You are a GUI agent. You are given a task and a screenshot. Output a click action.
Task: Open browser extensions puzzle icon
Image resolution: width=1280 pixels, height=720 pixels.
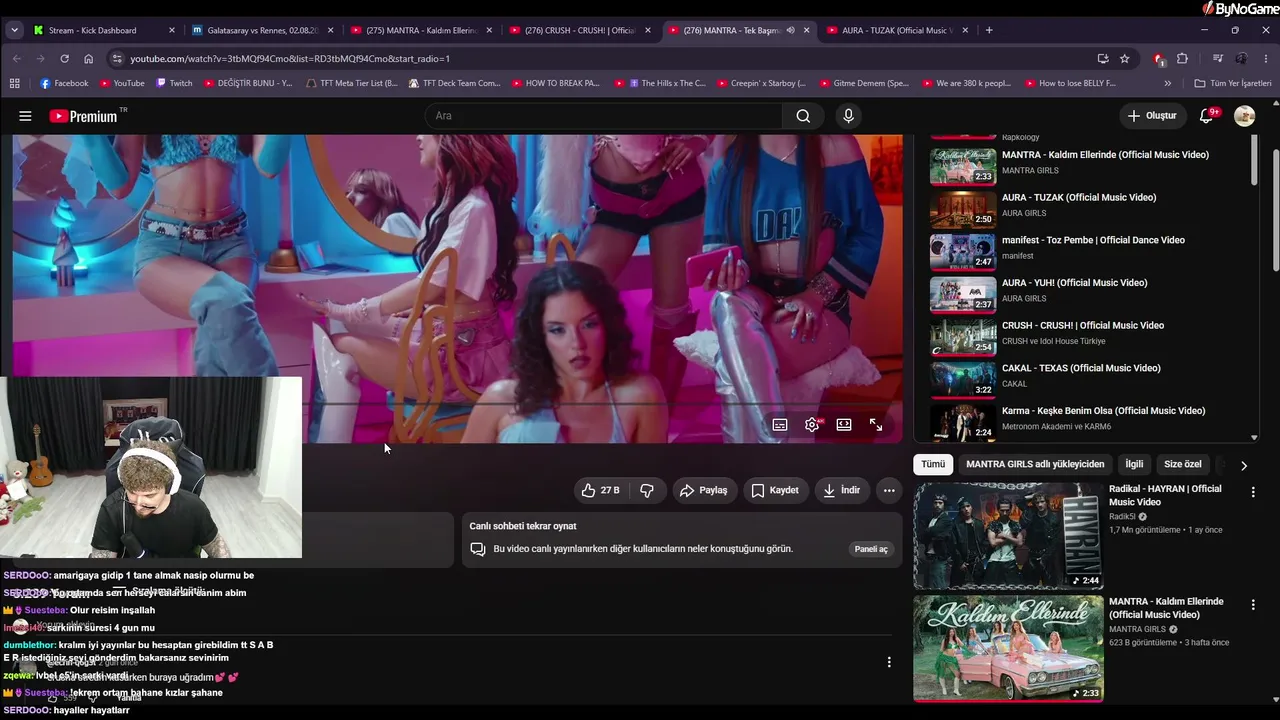tap(1183, 59)
